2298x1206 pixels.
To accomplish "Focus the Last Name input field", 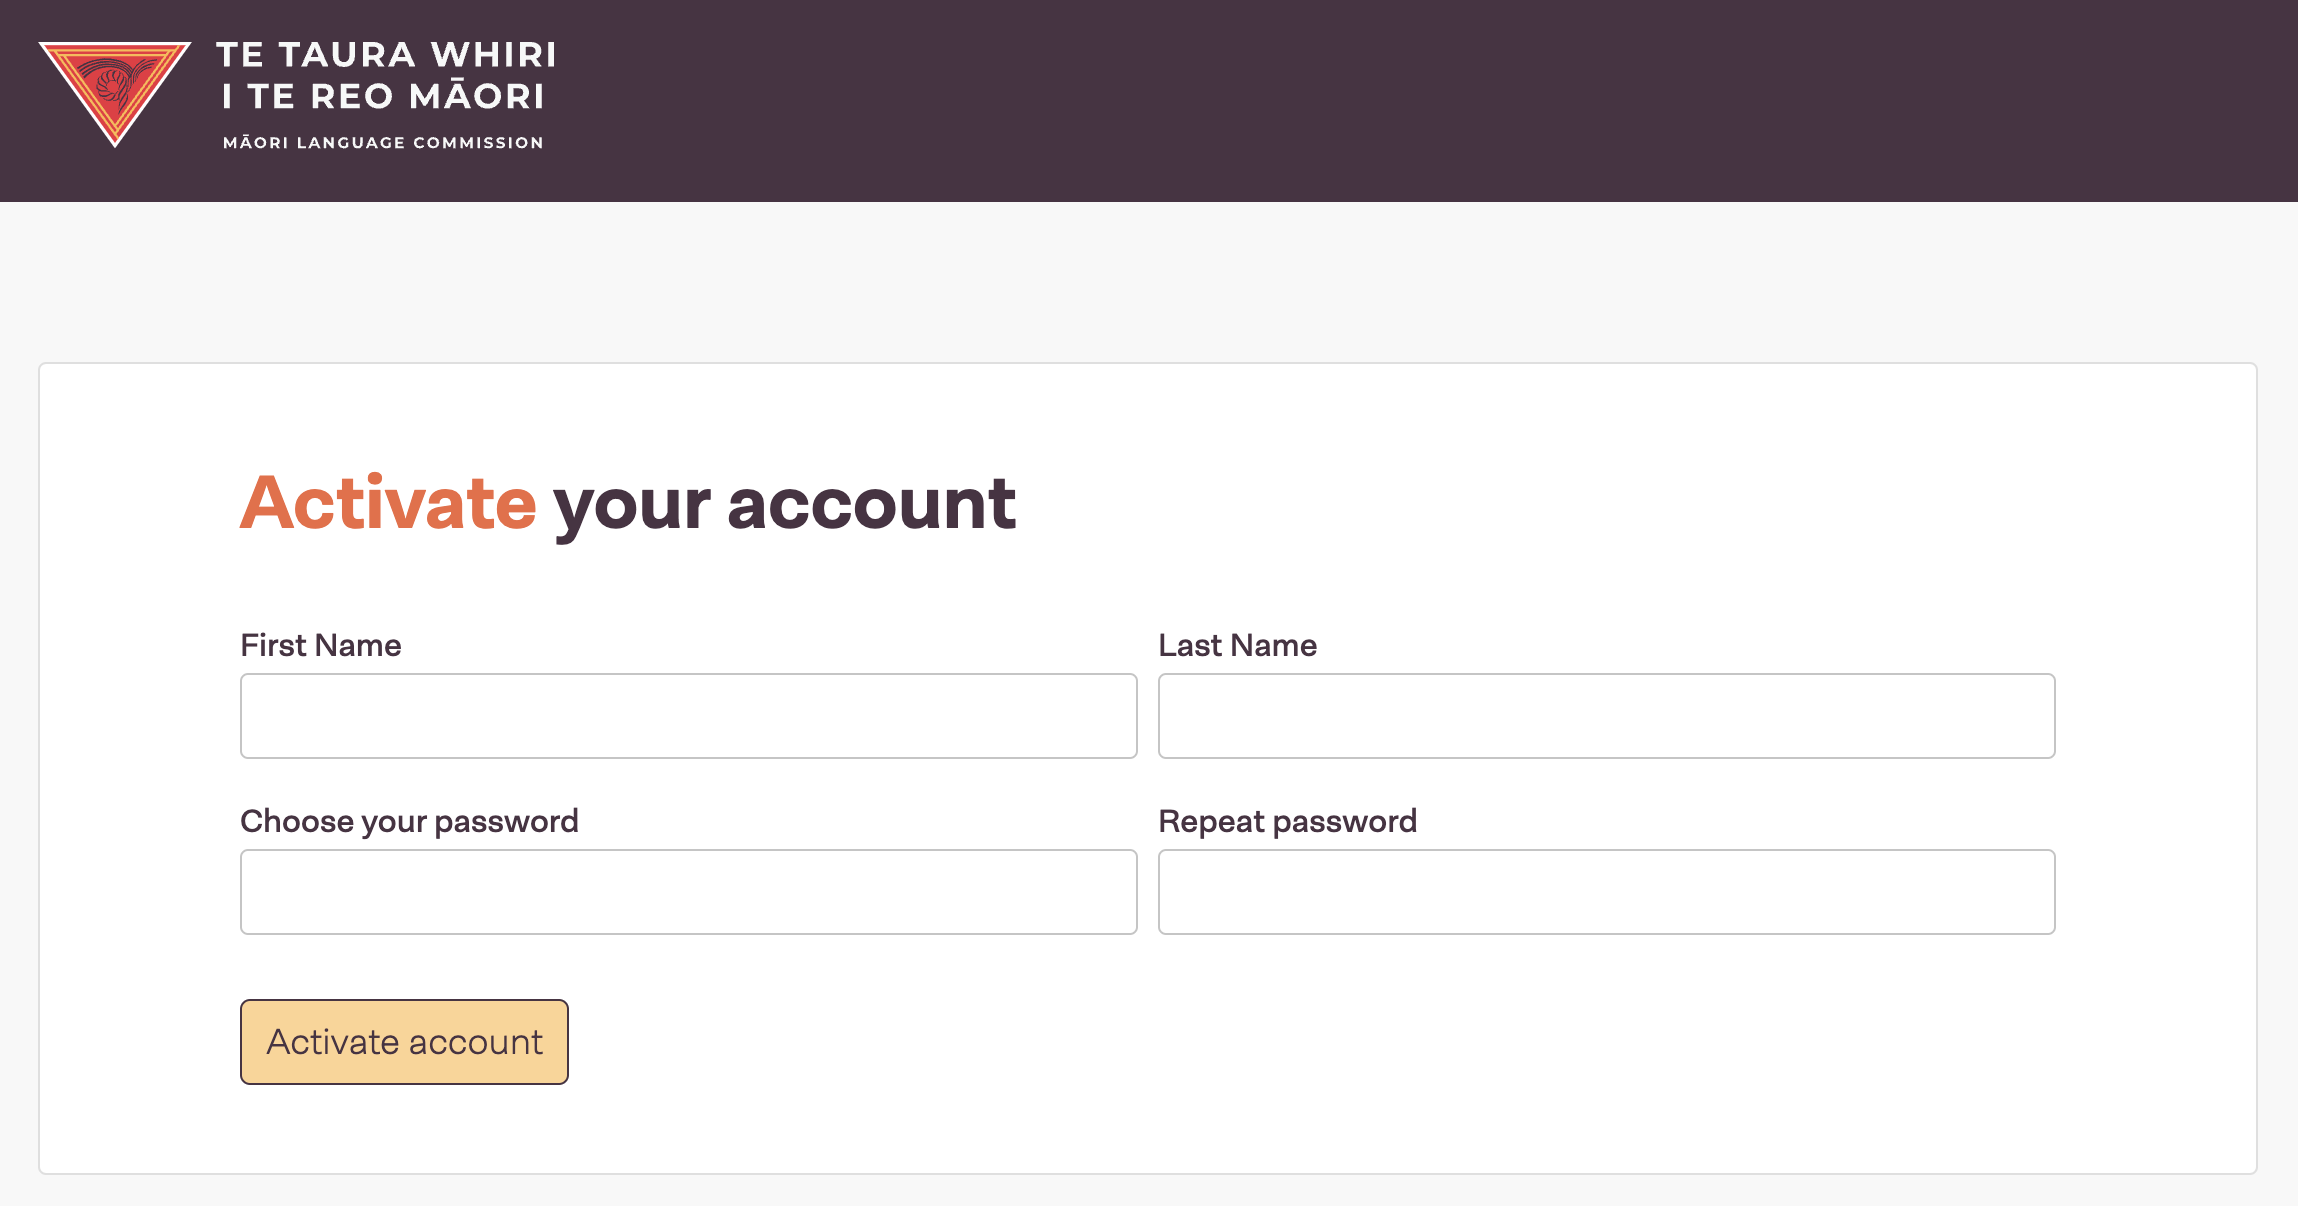I will click(x=1606, y=716).
